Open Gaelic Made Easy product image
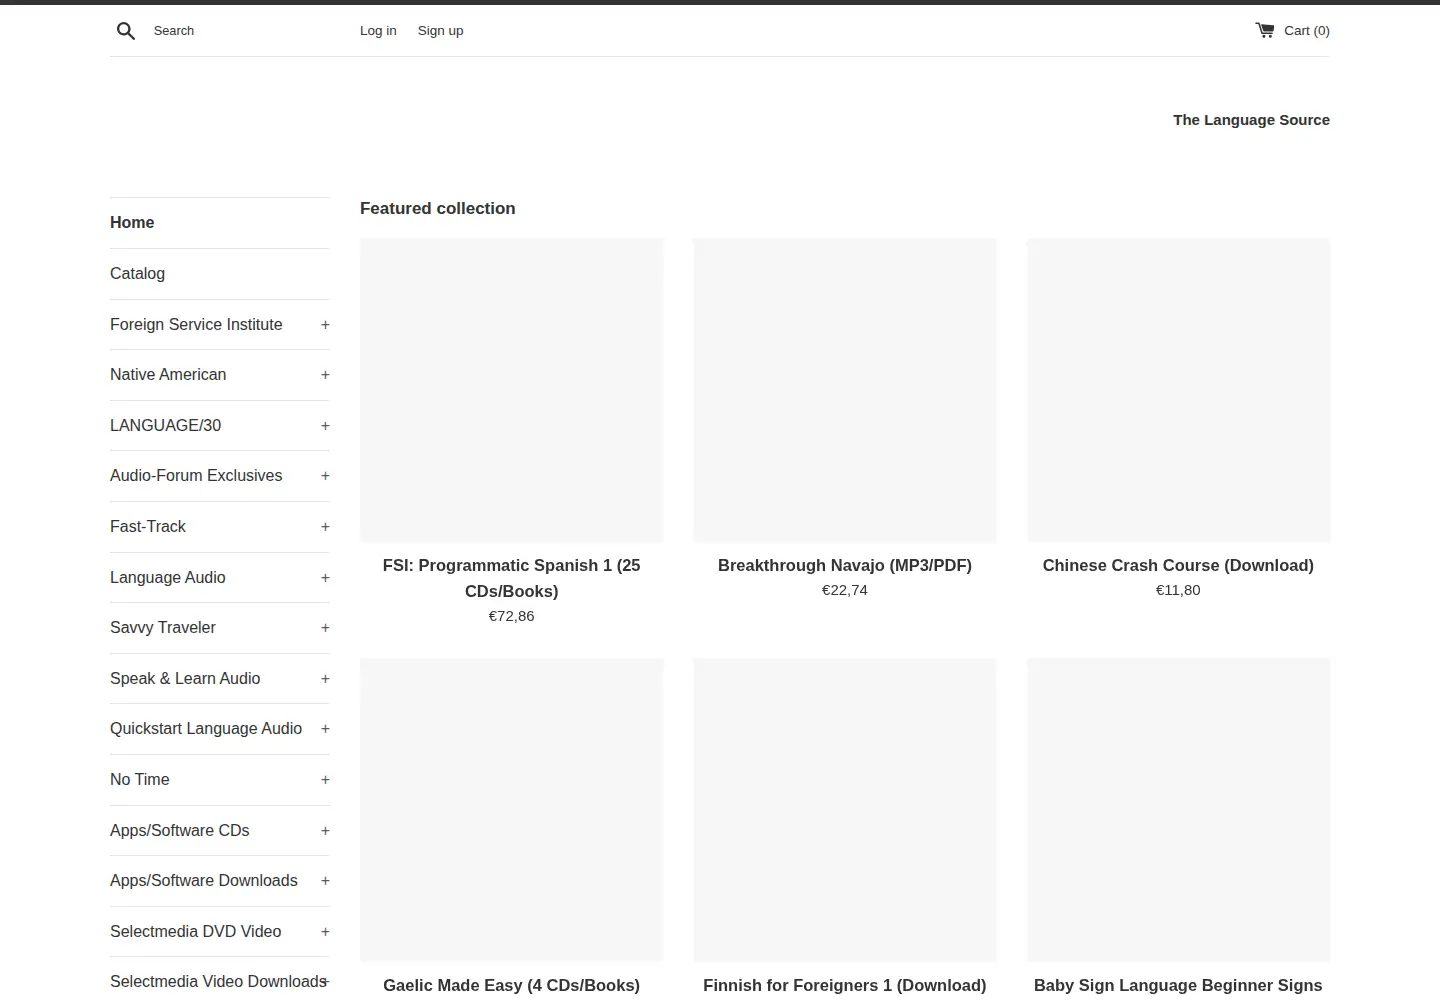The width and height of the screenshot is (1440, 1000). (511, 810)
